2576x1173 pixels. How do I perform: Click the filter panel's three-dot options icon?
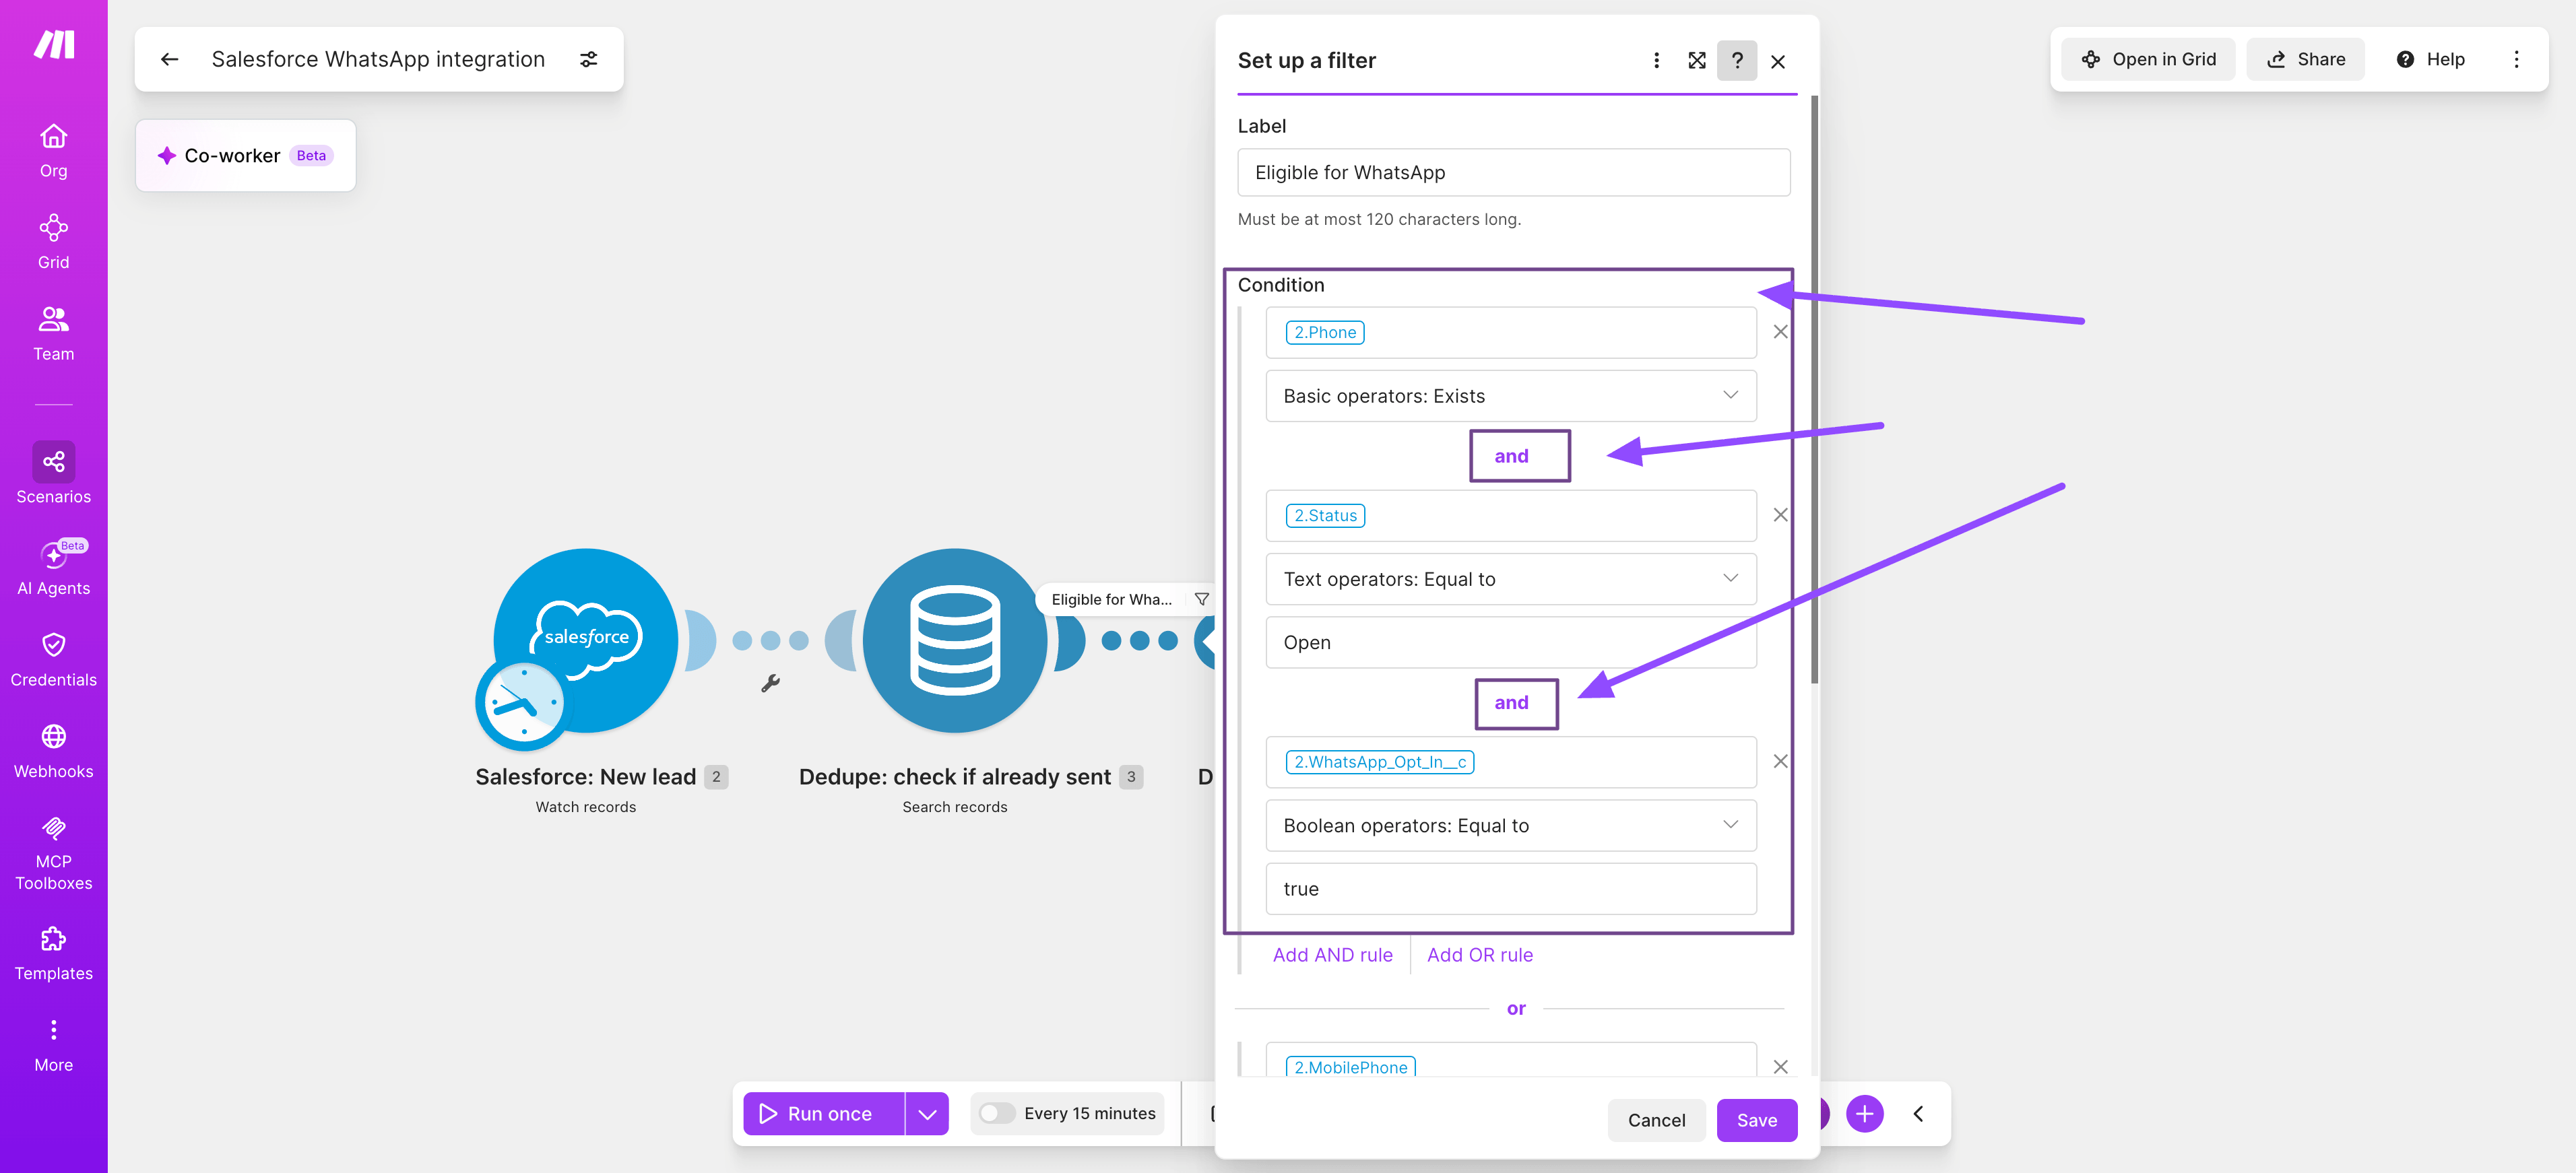point(1656,61)
